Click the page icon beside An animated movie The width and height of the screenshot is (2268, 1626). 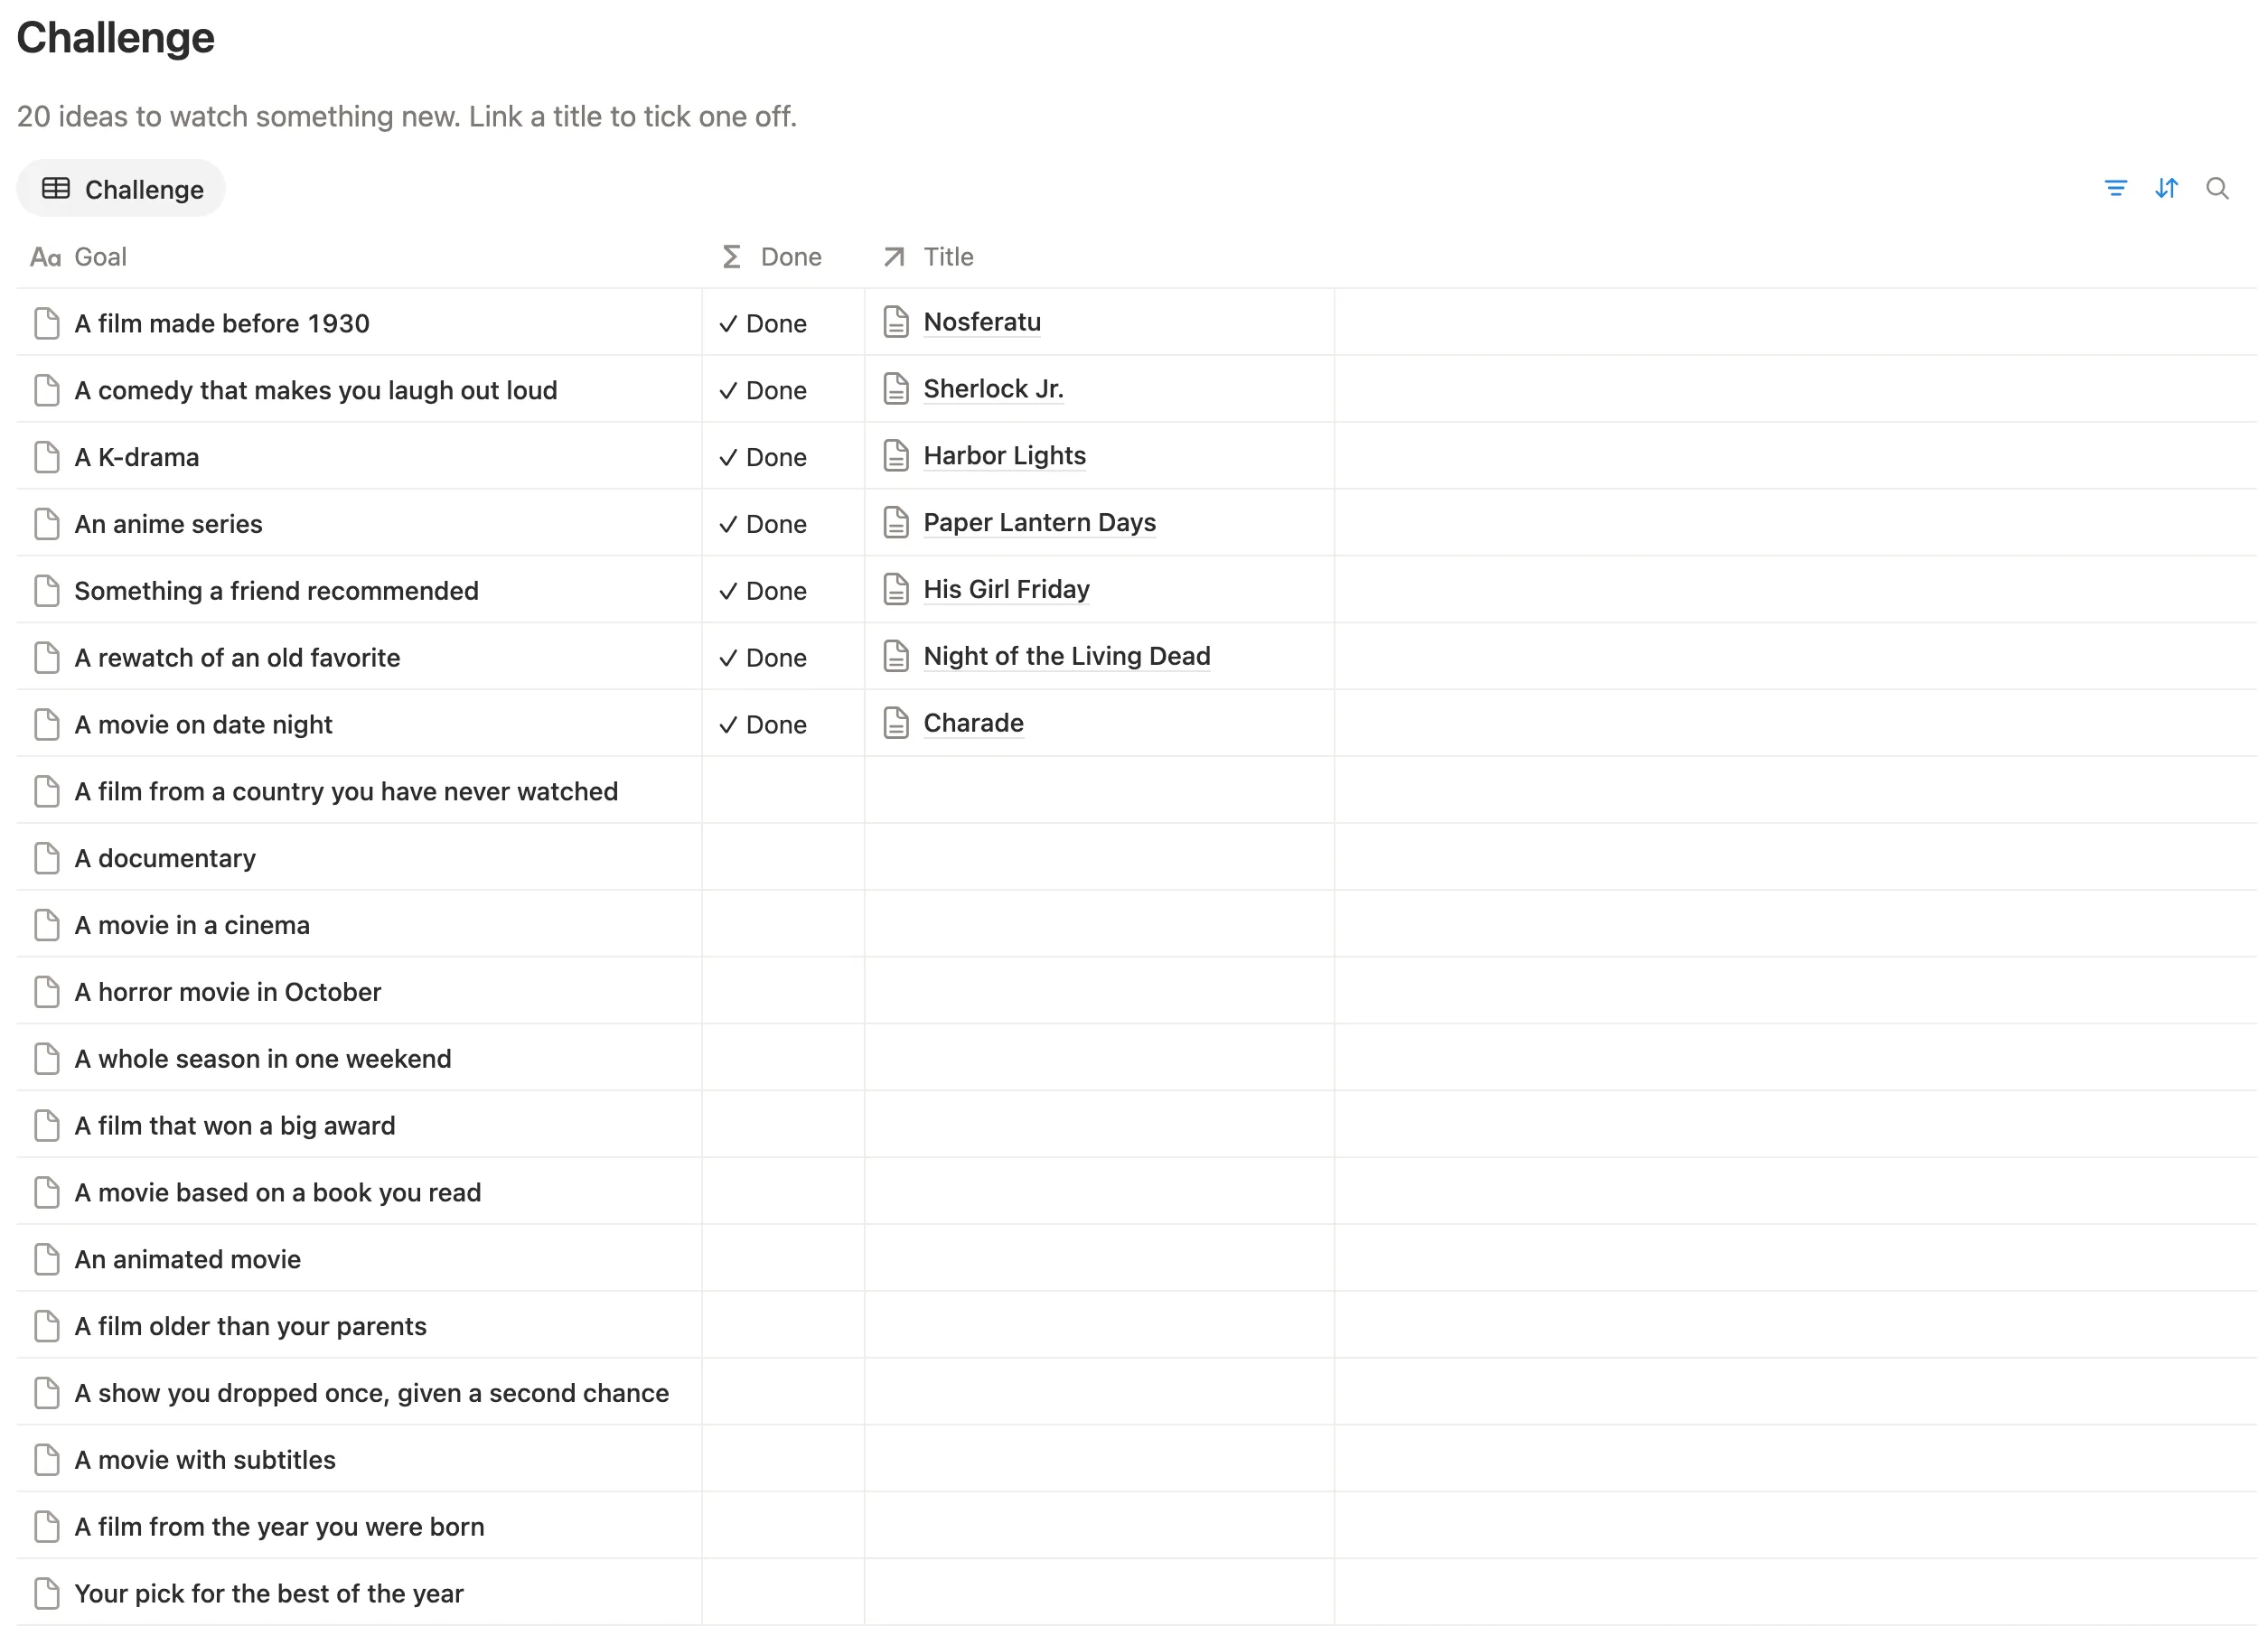[x=46, y=1259]
